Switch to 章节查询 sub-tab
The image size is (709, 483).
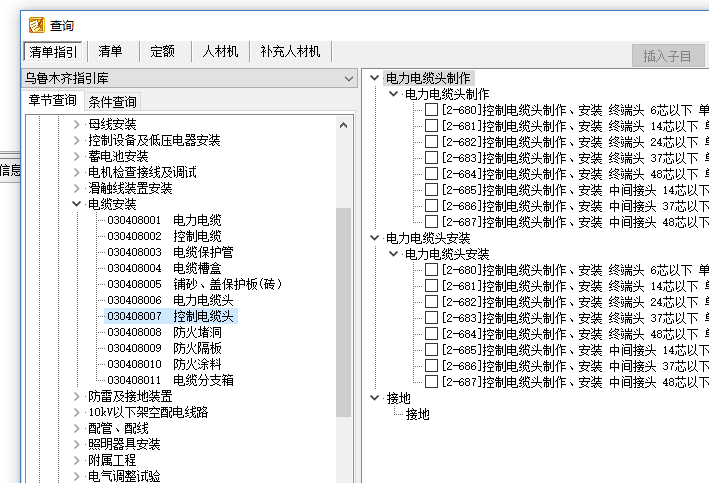tap(52, 100)
